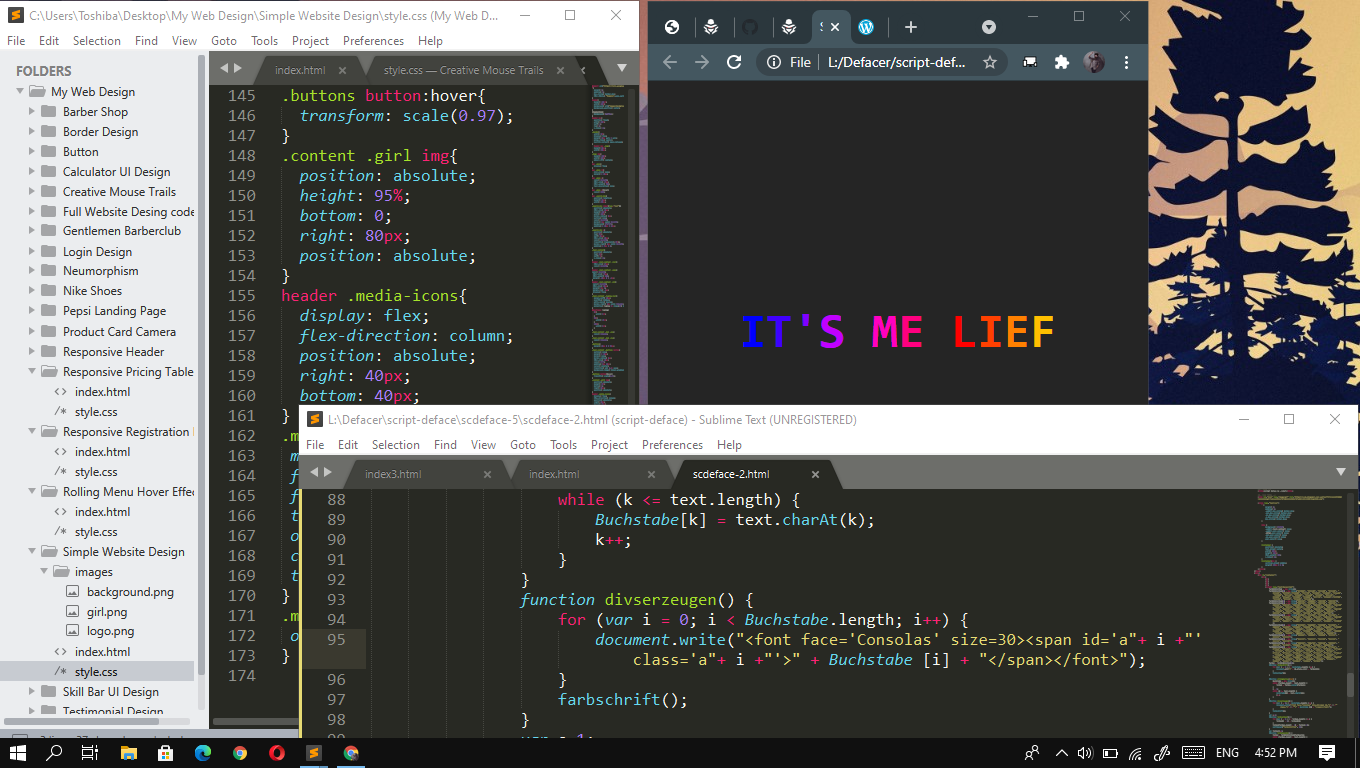Launch Opera from the taskbar
The height and width of the screenshot is (768, 1360).
click(x=278, y=752)
